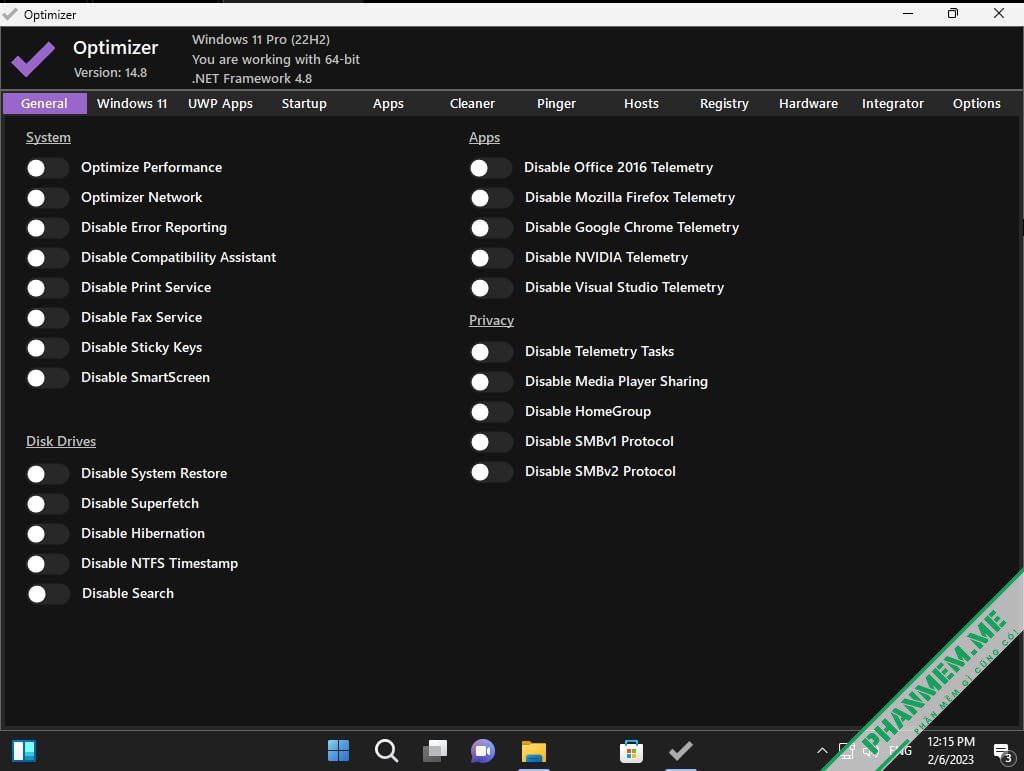Image resolution: width=1024 pixels, height=771 pixels.
Task: Toggle Disable System Restore
Action: 47,474
